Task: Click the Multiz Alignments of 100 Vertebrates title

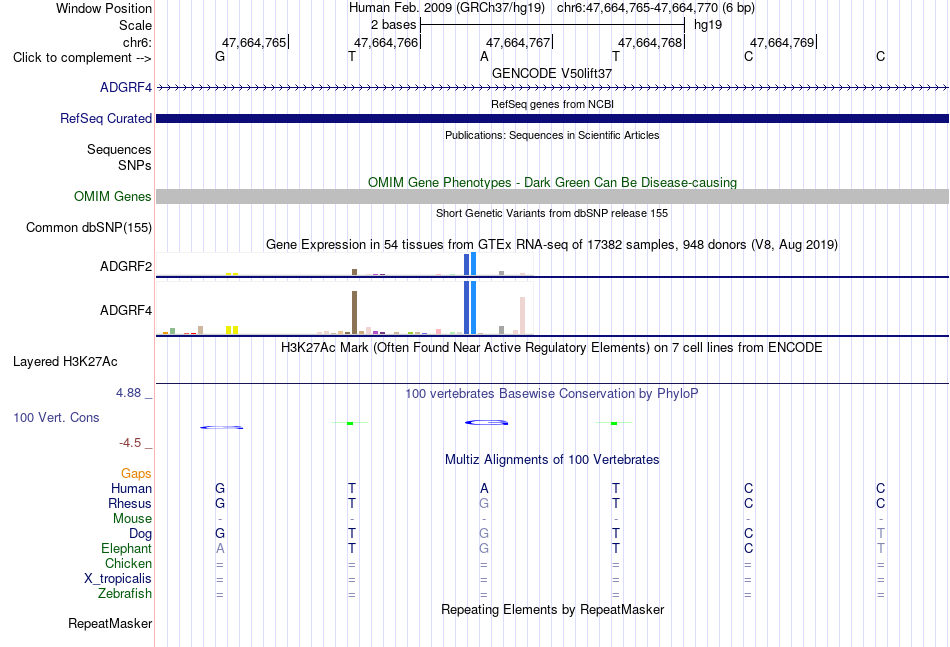Action: pyautogui.click(x=552, y=459)
